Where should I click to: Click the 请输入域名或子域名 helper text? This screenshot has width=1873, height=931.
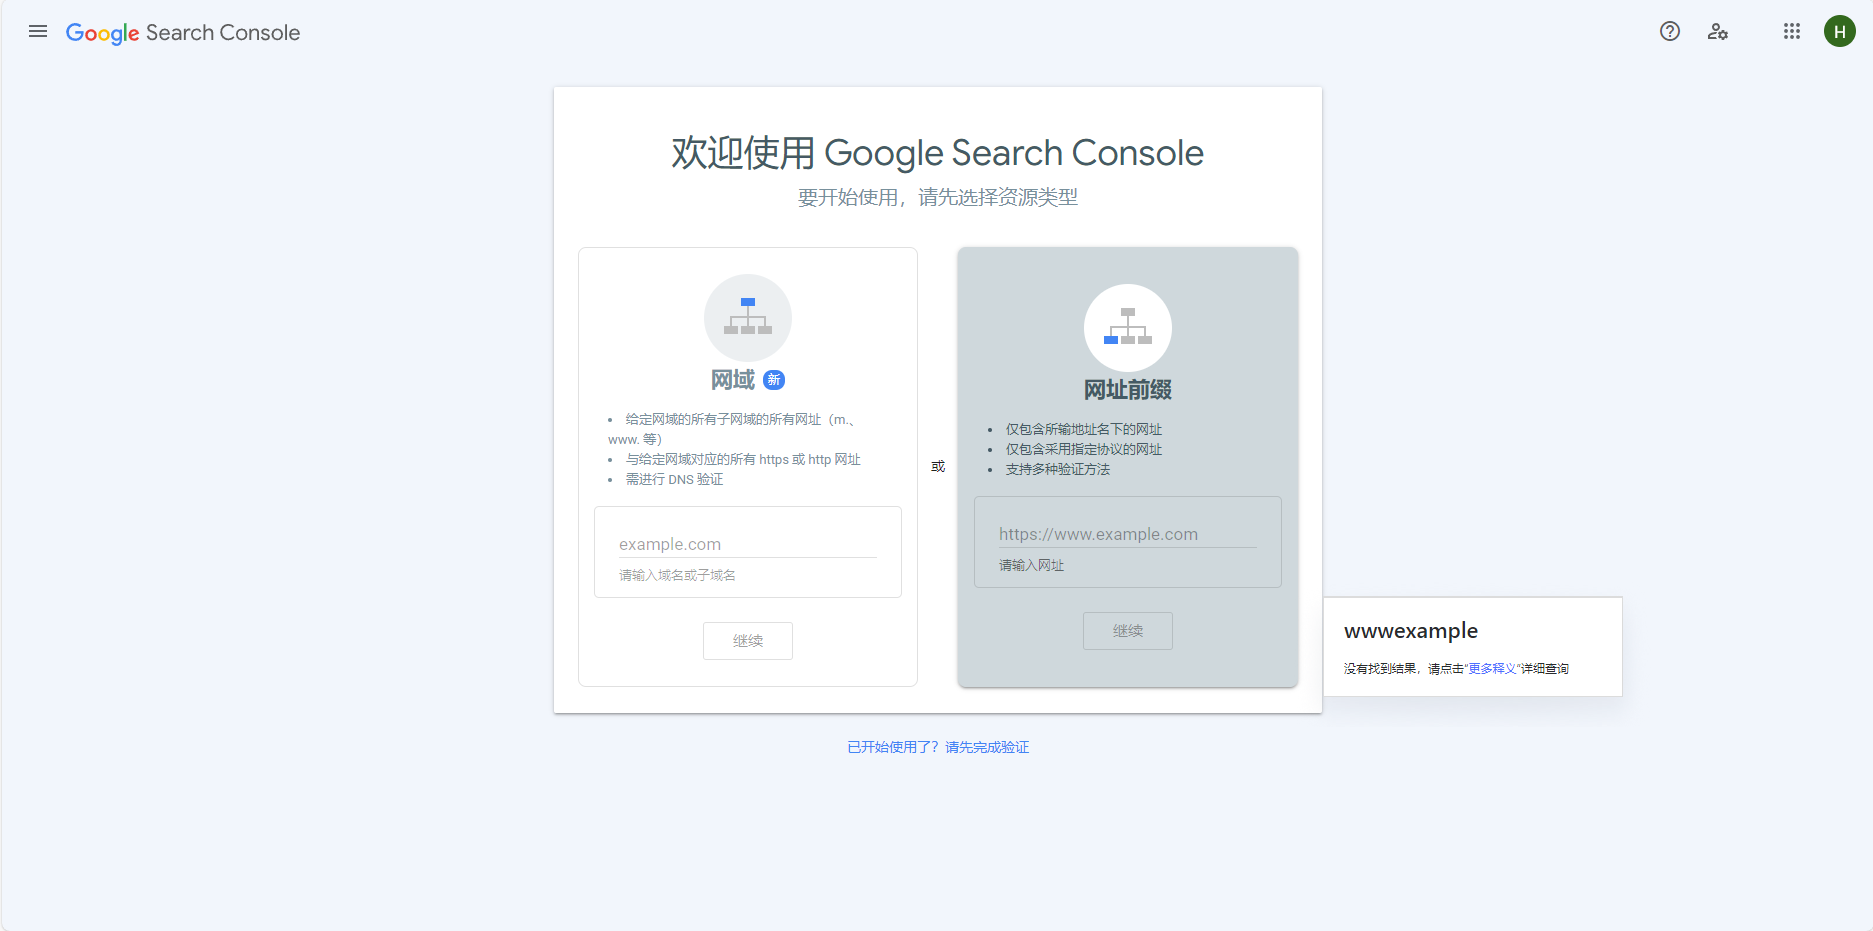(x=677, y=576)
